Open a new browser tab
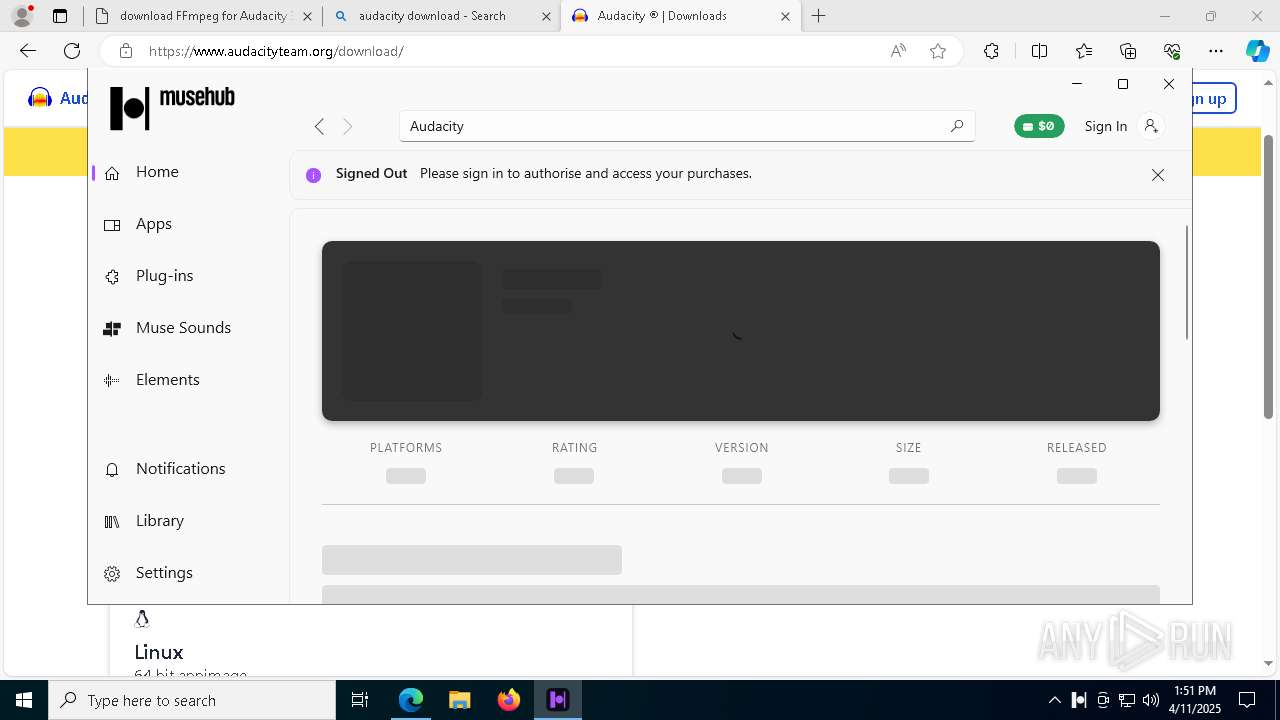This screenshot has width=1280, height=720. pyautogui.click(x=819, y=16)
